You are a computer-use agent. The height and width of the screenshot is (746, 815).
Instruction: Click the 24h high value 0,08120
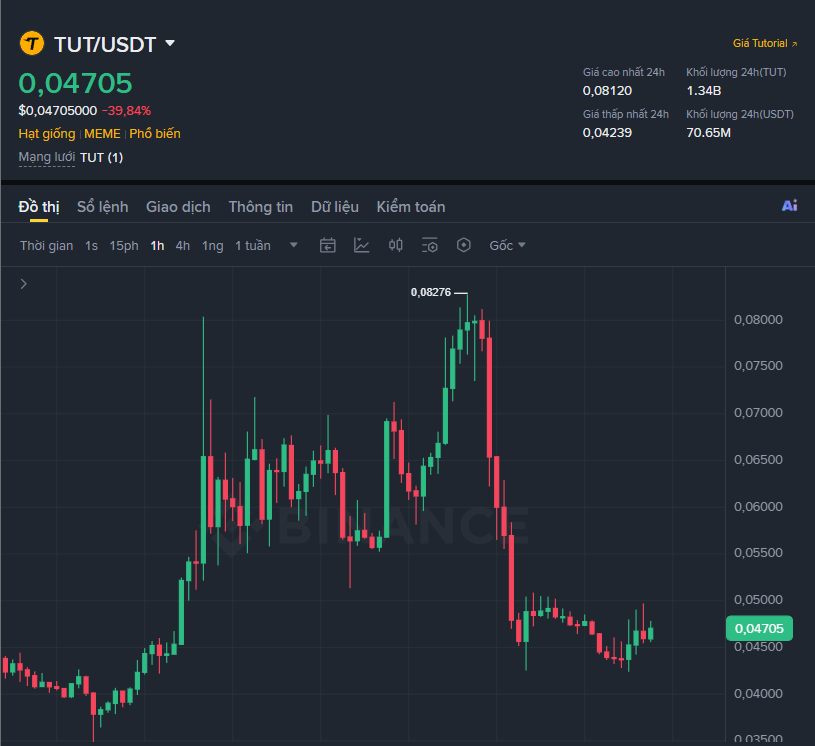[607, 91]
